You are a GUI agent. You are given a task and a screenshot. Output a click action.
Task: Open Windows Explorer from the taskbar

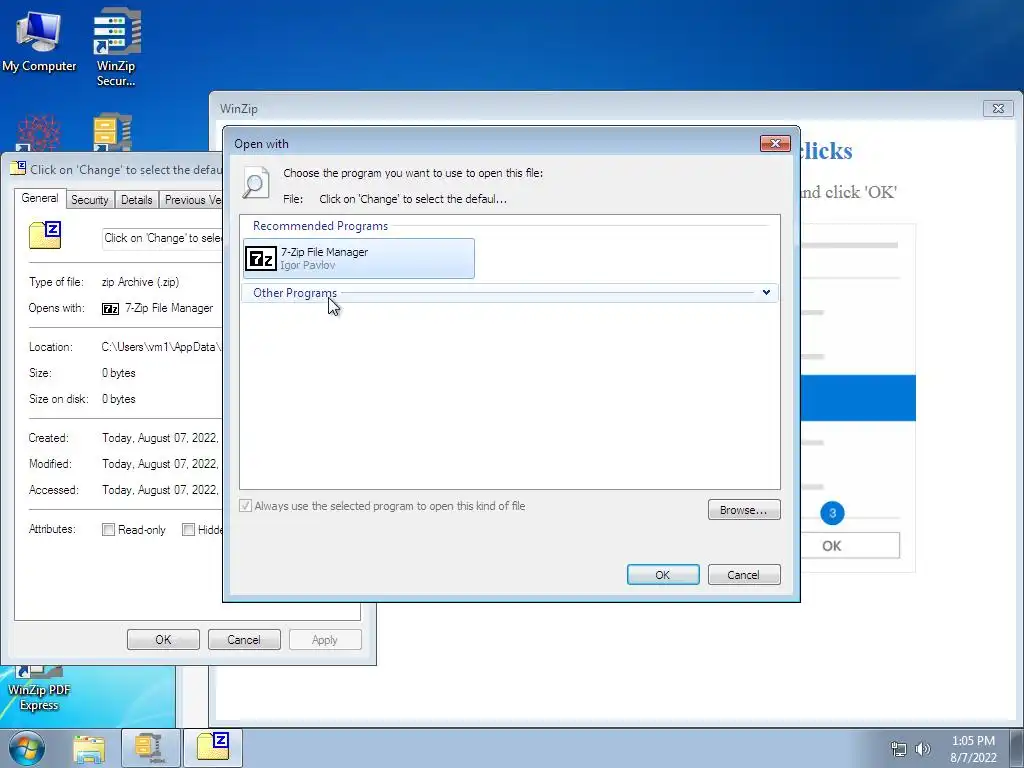point(89,748)
